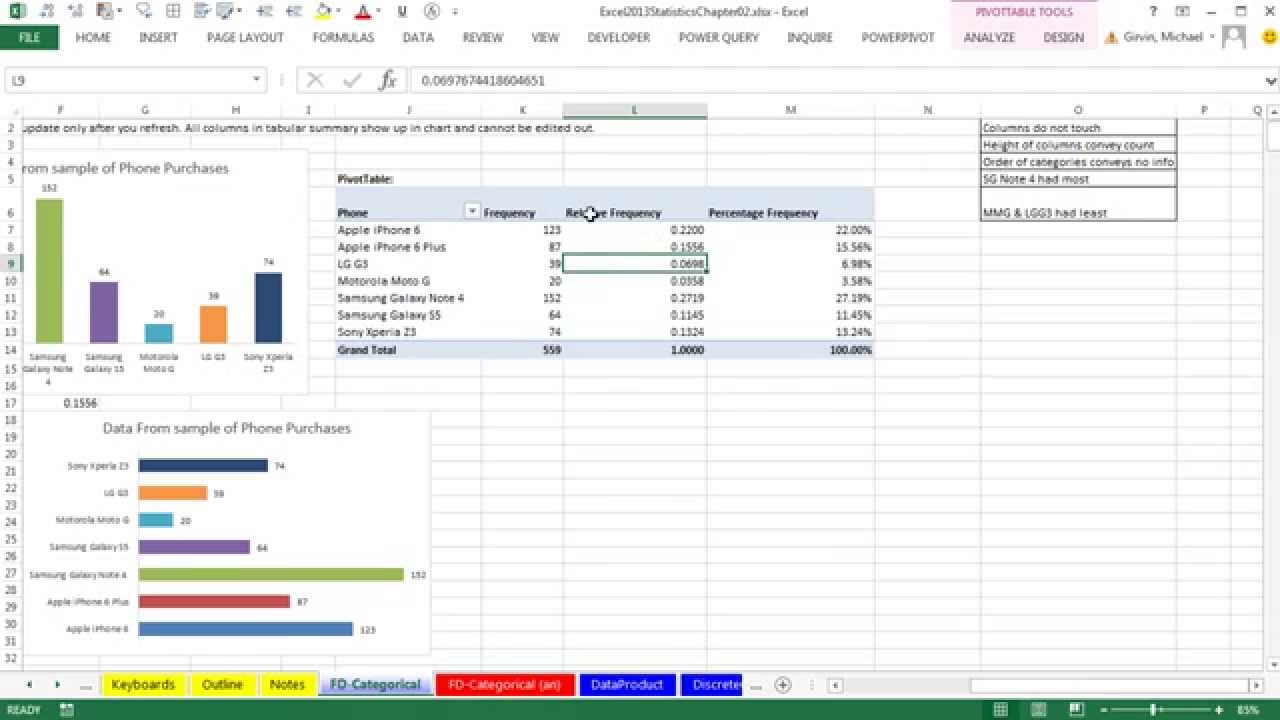Confirm the formula entry with the checkmark icon
1280x720 pixels.
click(x=351, y=80)
